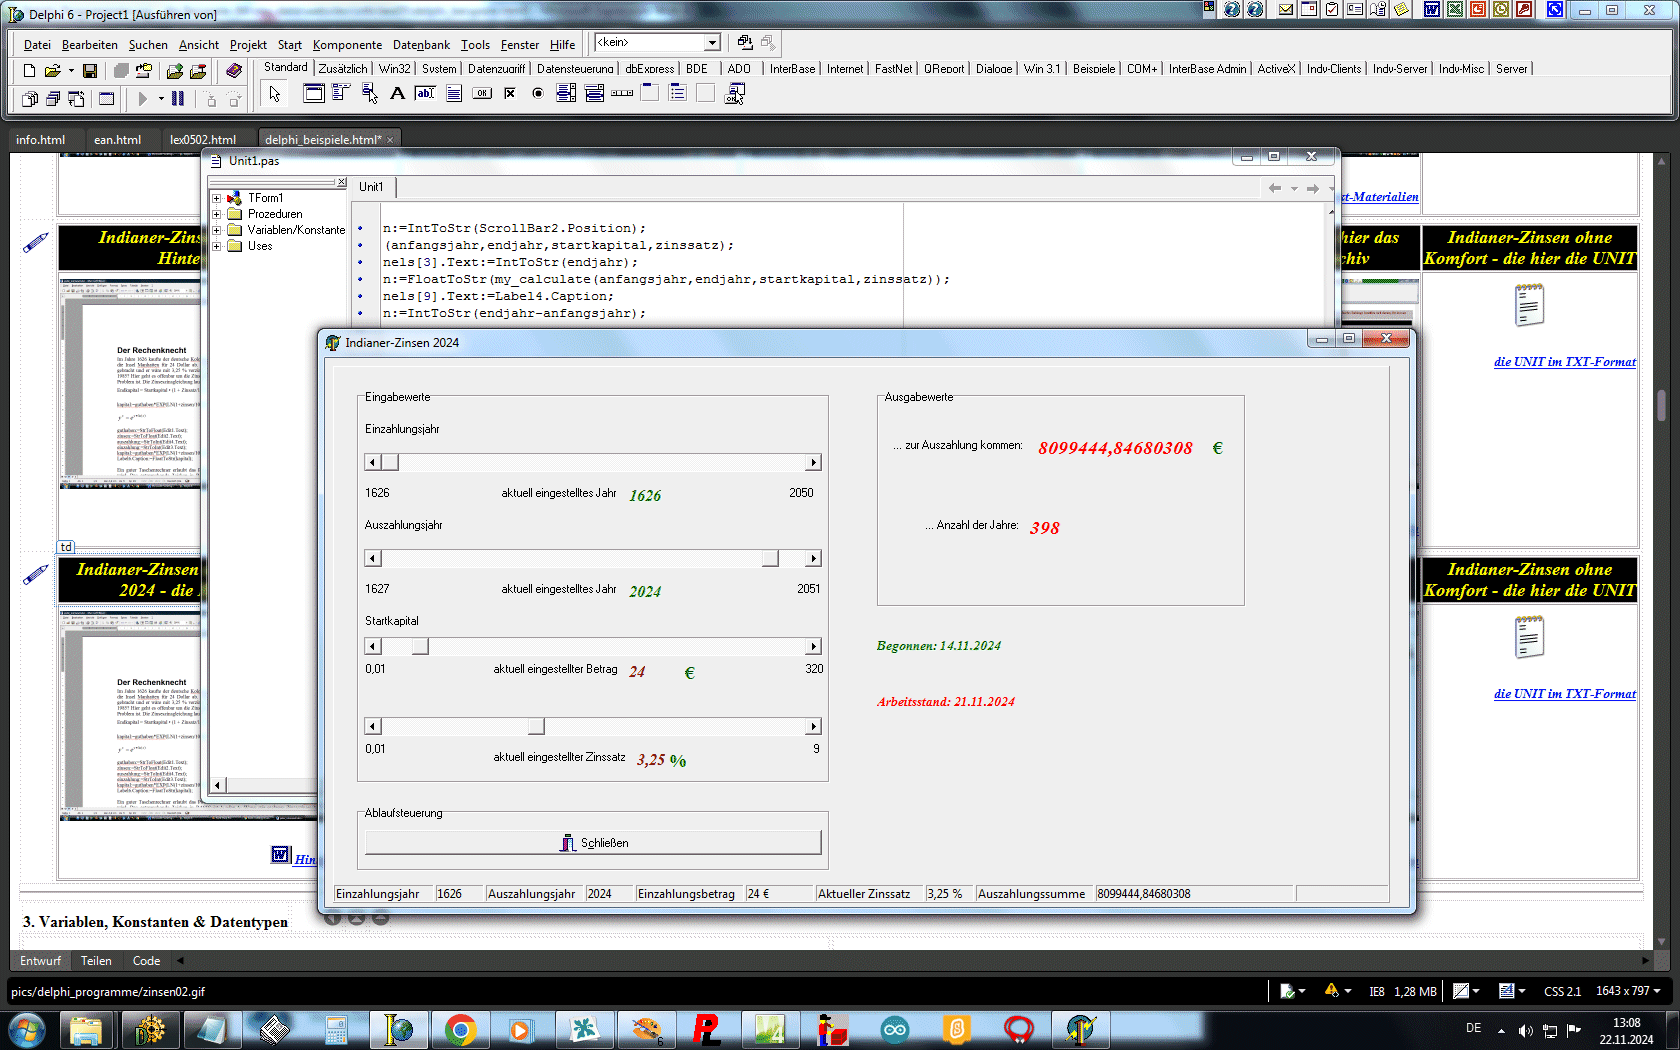Click the Auszahlungsjahr scrollbar thumb
1680x1050 pixels.
pos(770,558)
